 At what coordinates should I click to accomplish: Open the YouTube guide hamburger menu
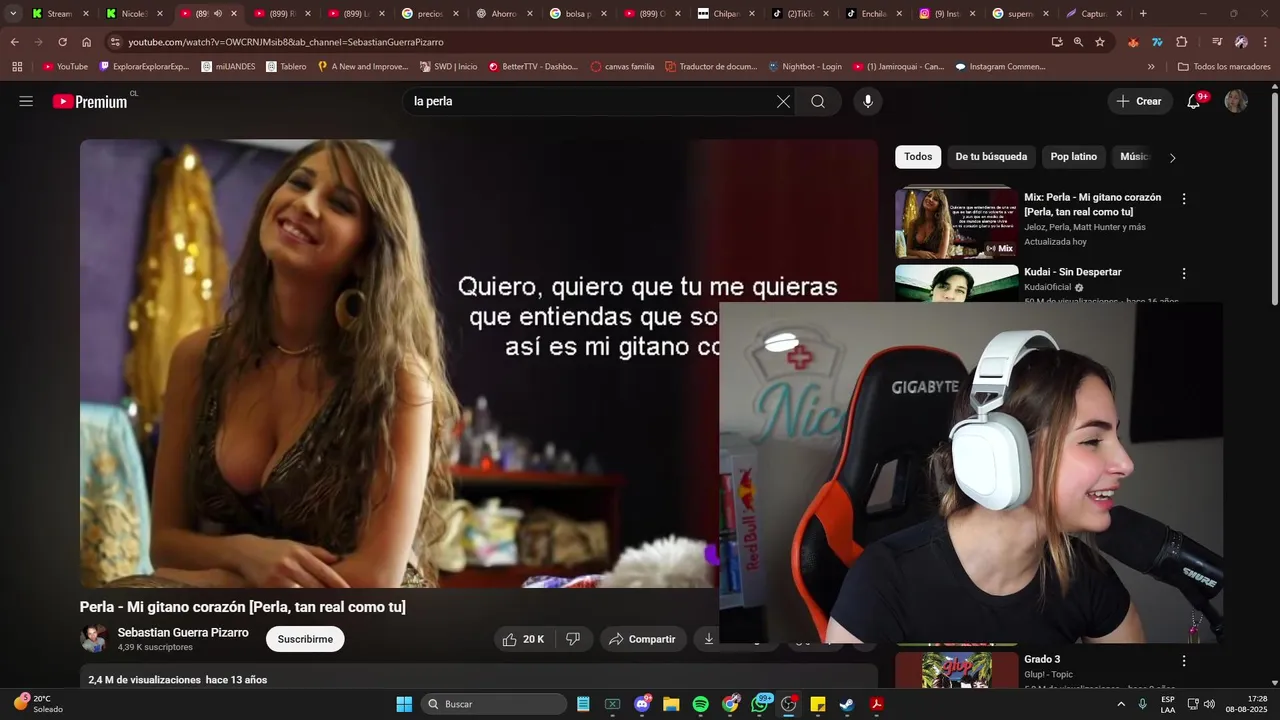pos(26,101)
